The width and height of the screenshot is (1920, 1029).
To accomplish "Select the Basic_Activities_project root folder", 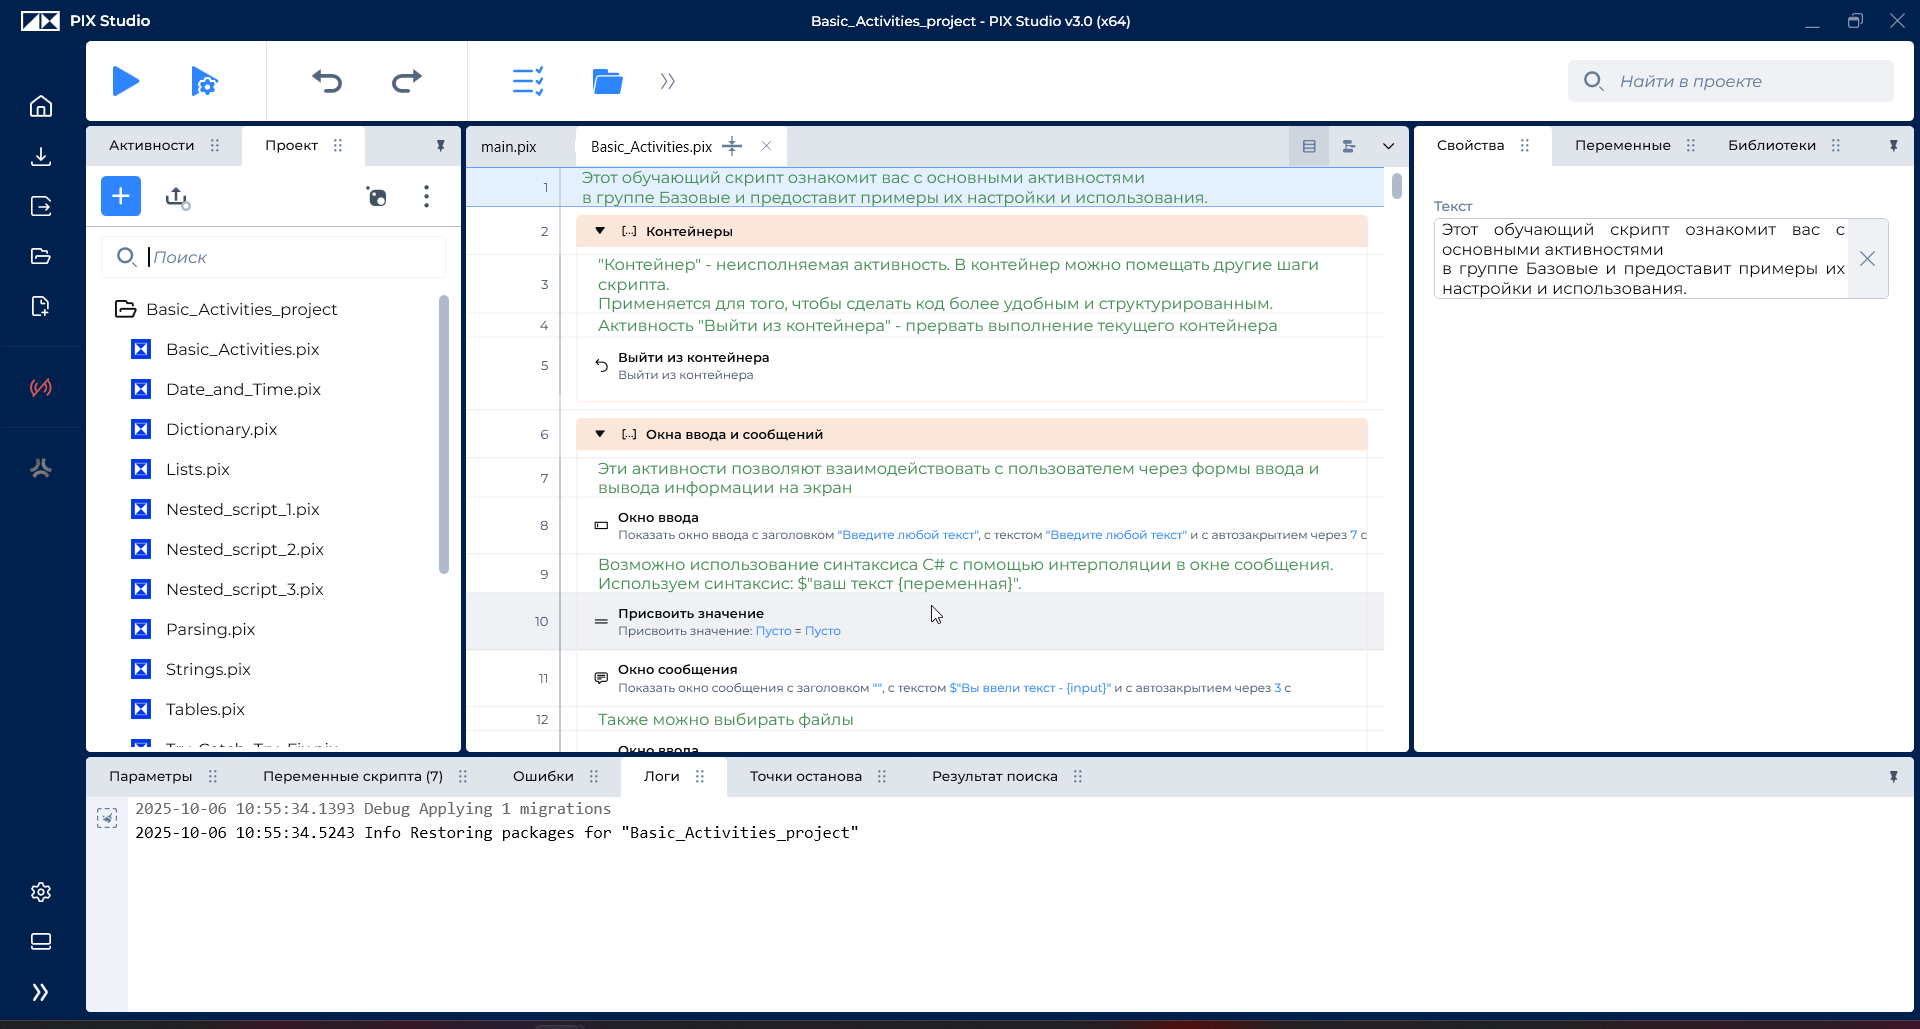I will (x=241, y=309).
